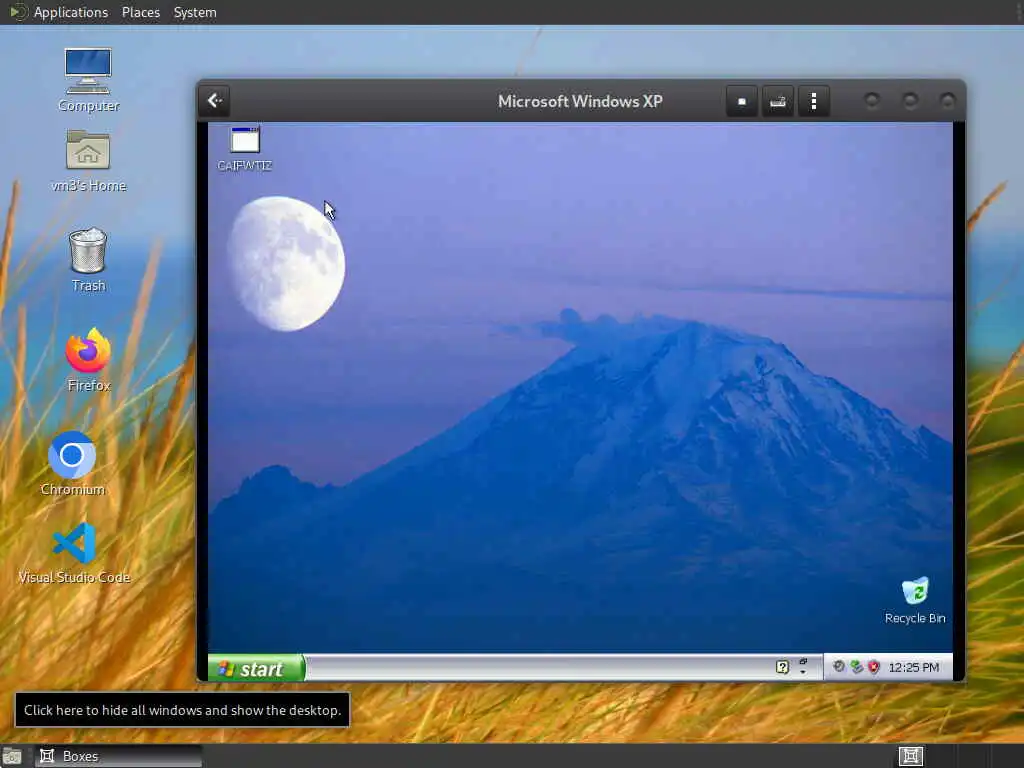Viewport: 1024px width, 768px height.
Task: Open the Applications menu
Action: 71,12
